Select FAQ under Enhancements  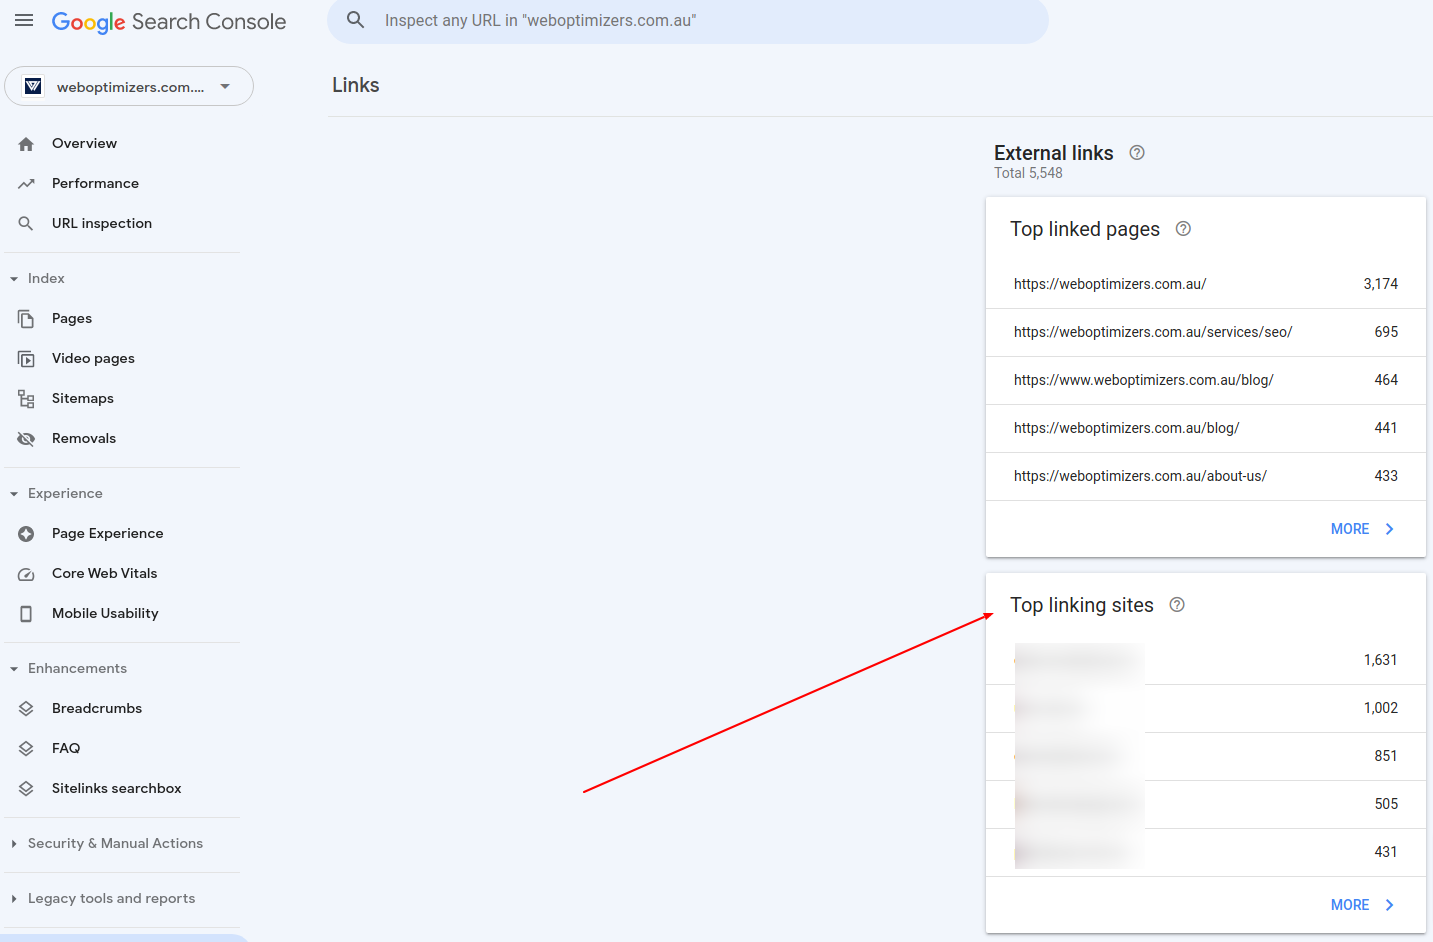tap(27, 748)
